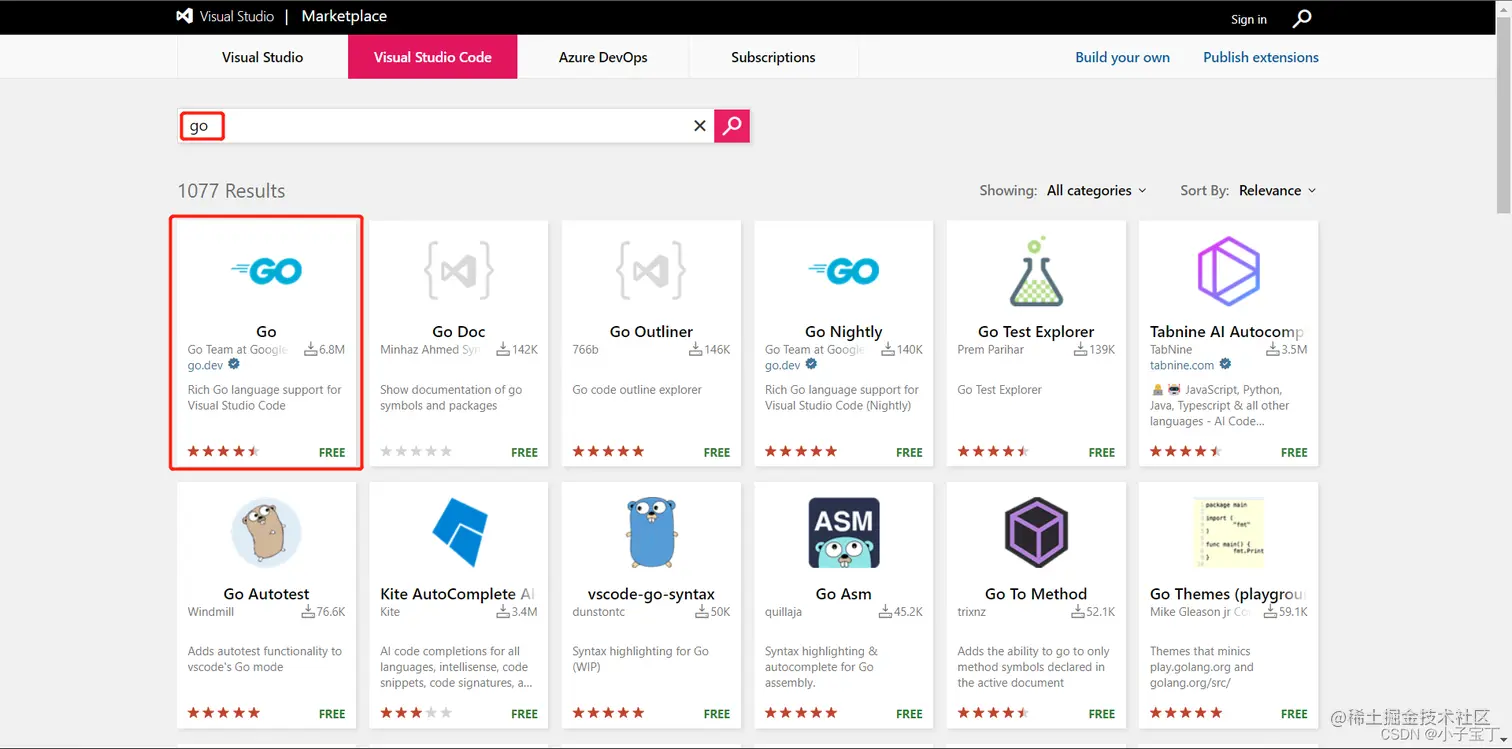Open the Go extension logo
Screen dimensions: 1512x749
[266, 270]
